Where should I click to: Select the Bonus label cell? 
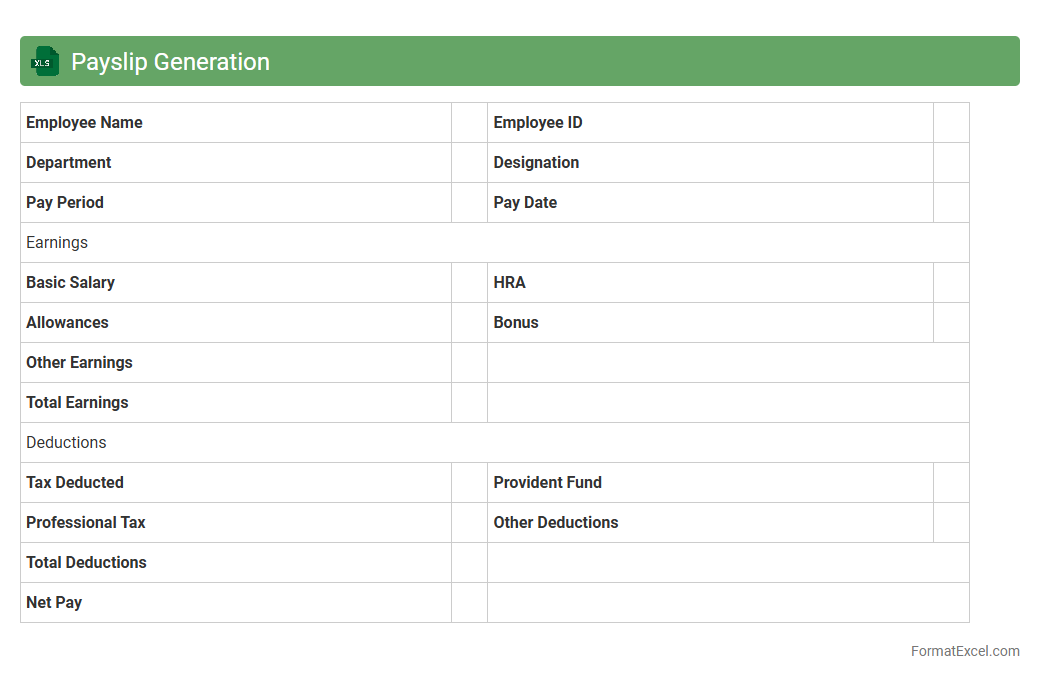[710, 323]
